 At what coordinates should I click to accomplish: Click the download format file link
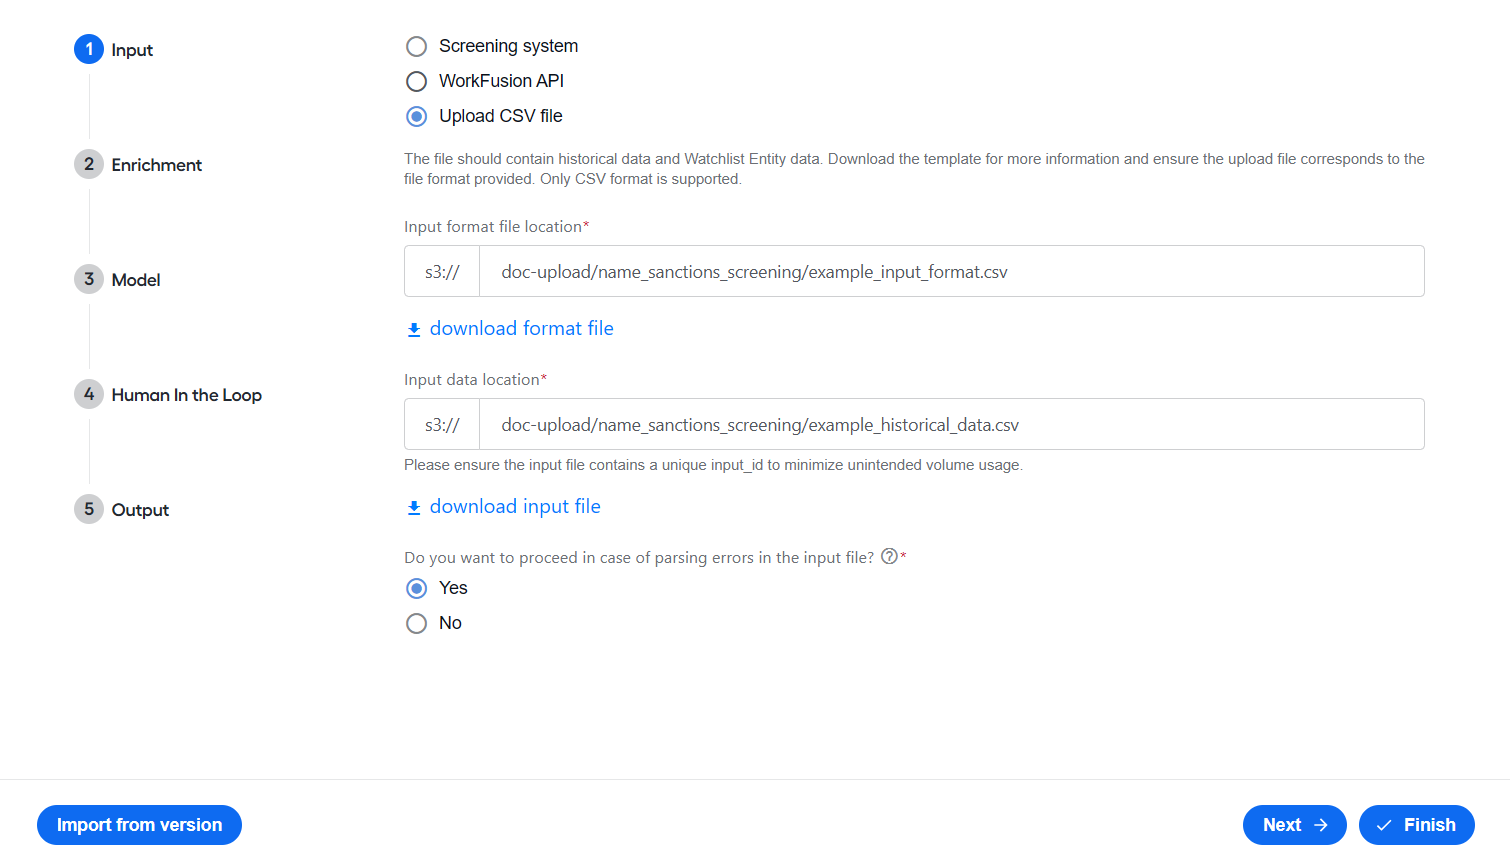[x=521, y=328]
